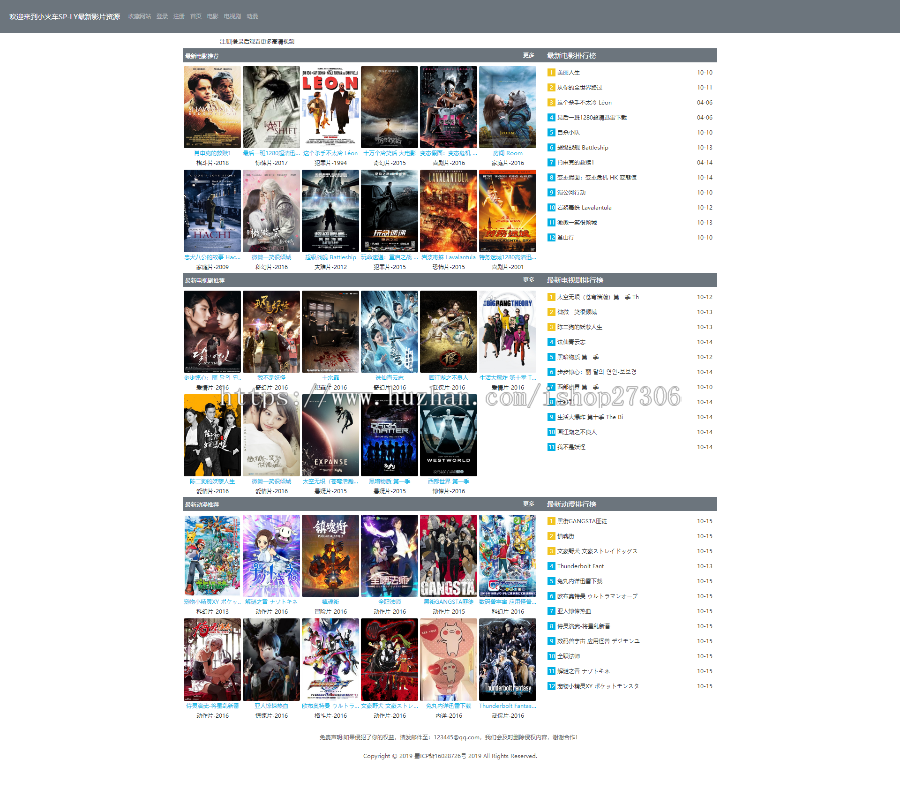Viewport: 900px width, 789px height.
Task: Open anime ranking item 1 containing GANGSTA
Action: click(582, 522)
